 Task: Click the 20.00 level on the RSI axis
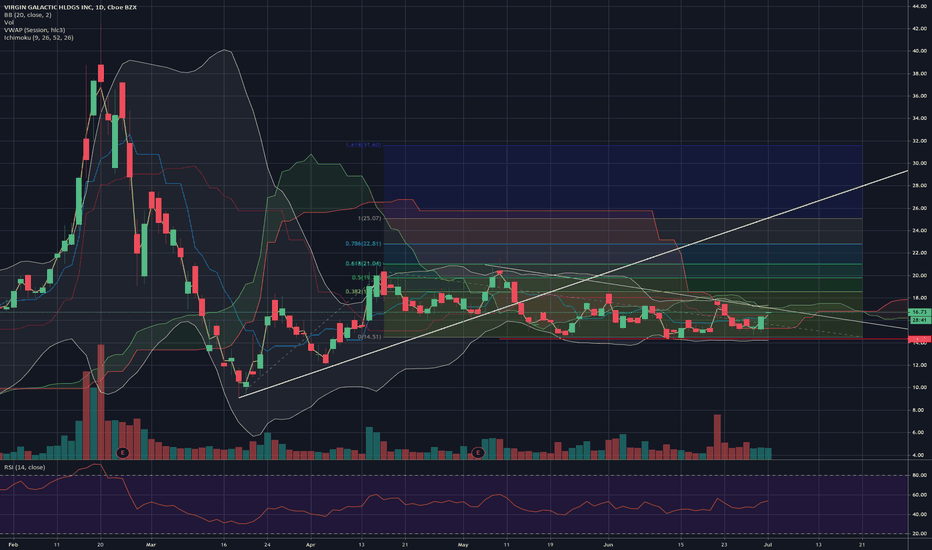[919, 534]
